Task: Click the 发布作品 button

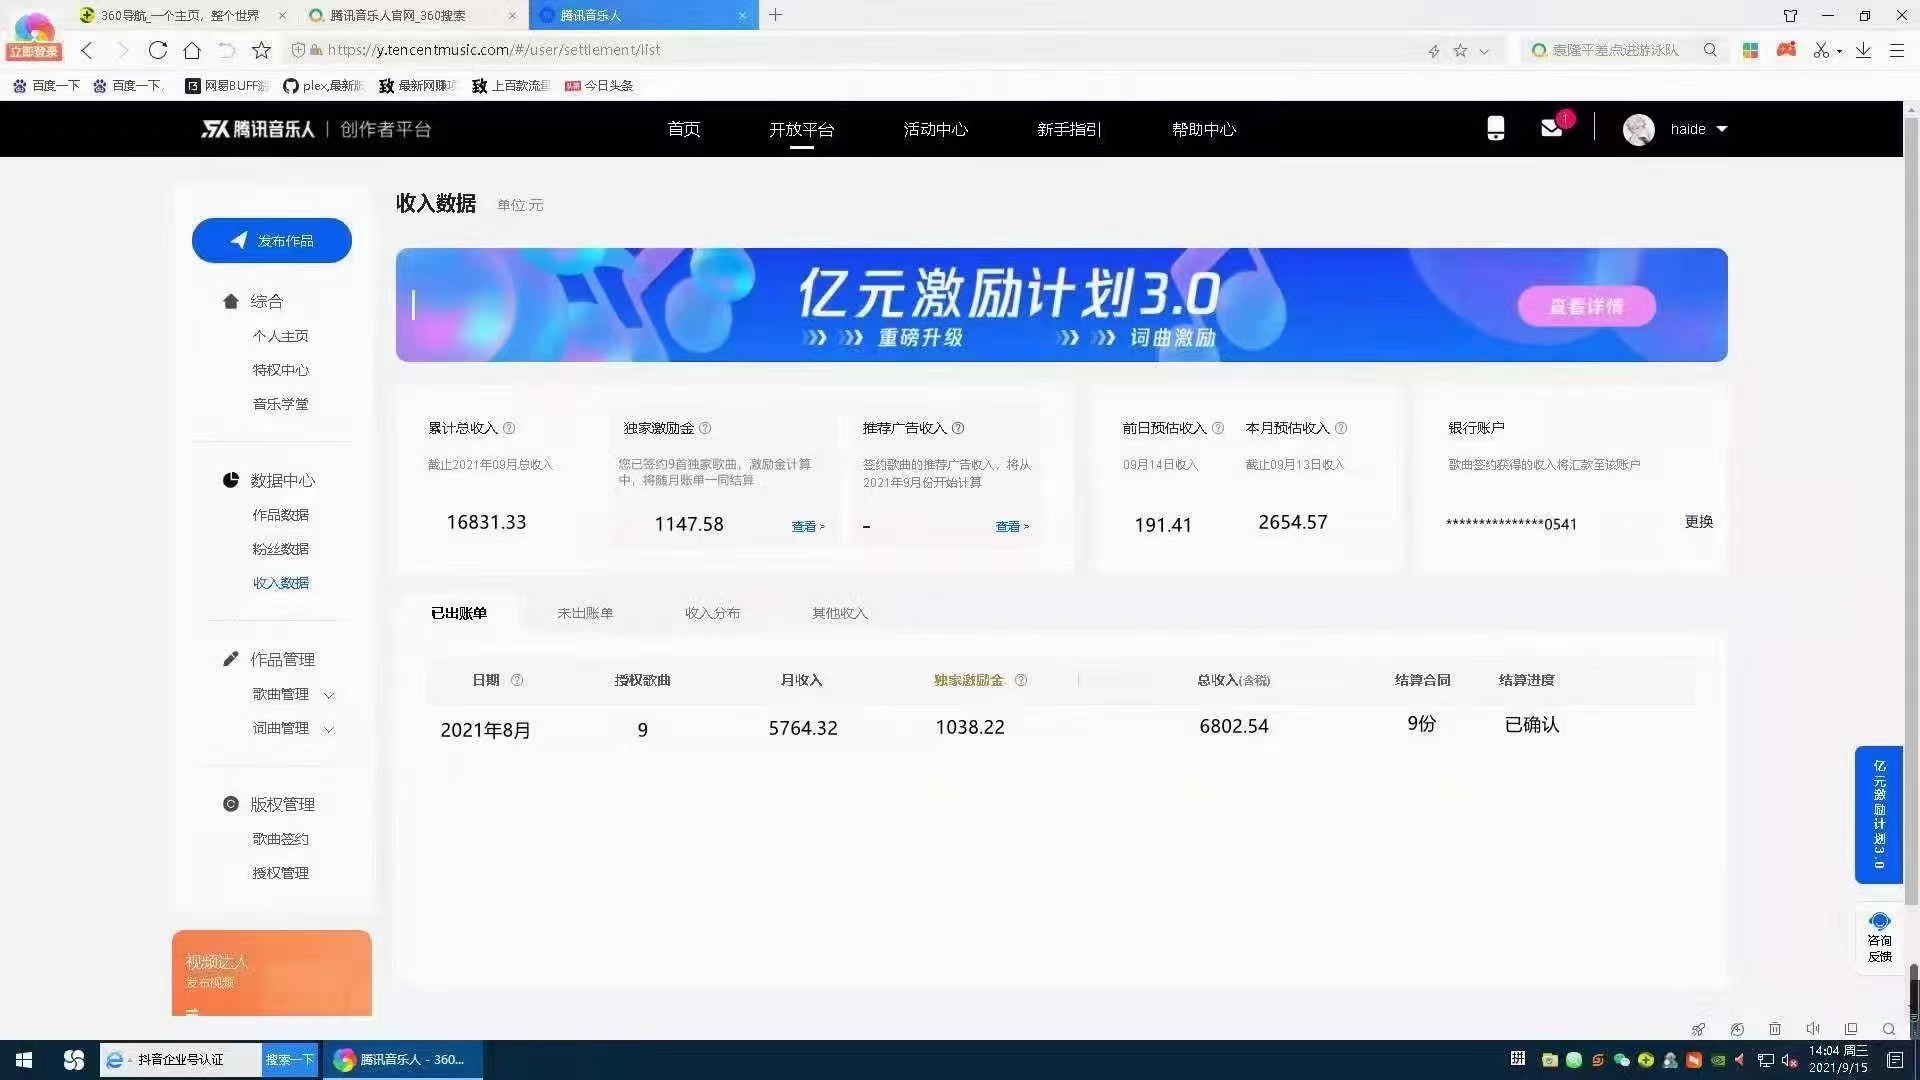Action: pyautogui.click(x=272, y=240)
